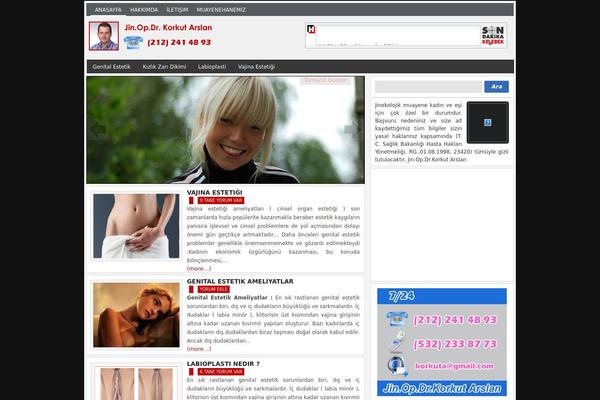Open the LABİOPLASTİ NEDİR ? heading
Viewport: 600px width, 400px height.
tap(223, 364)
